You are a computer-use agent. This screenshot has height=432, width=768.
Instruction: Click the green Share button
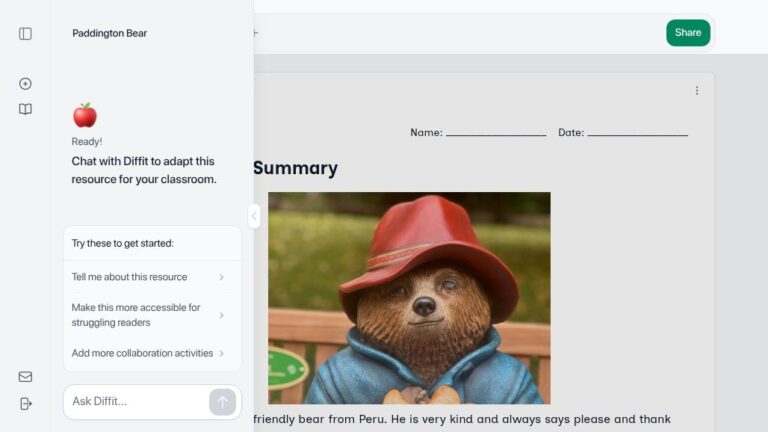(688, 33)
